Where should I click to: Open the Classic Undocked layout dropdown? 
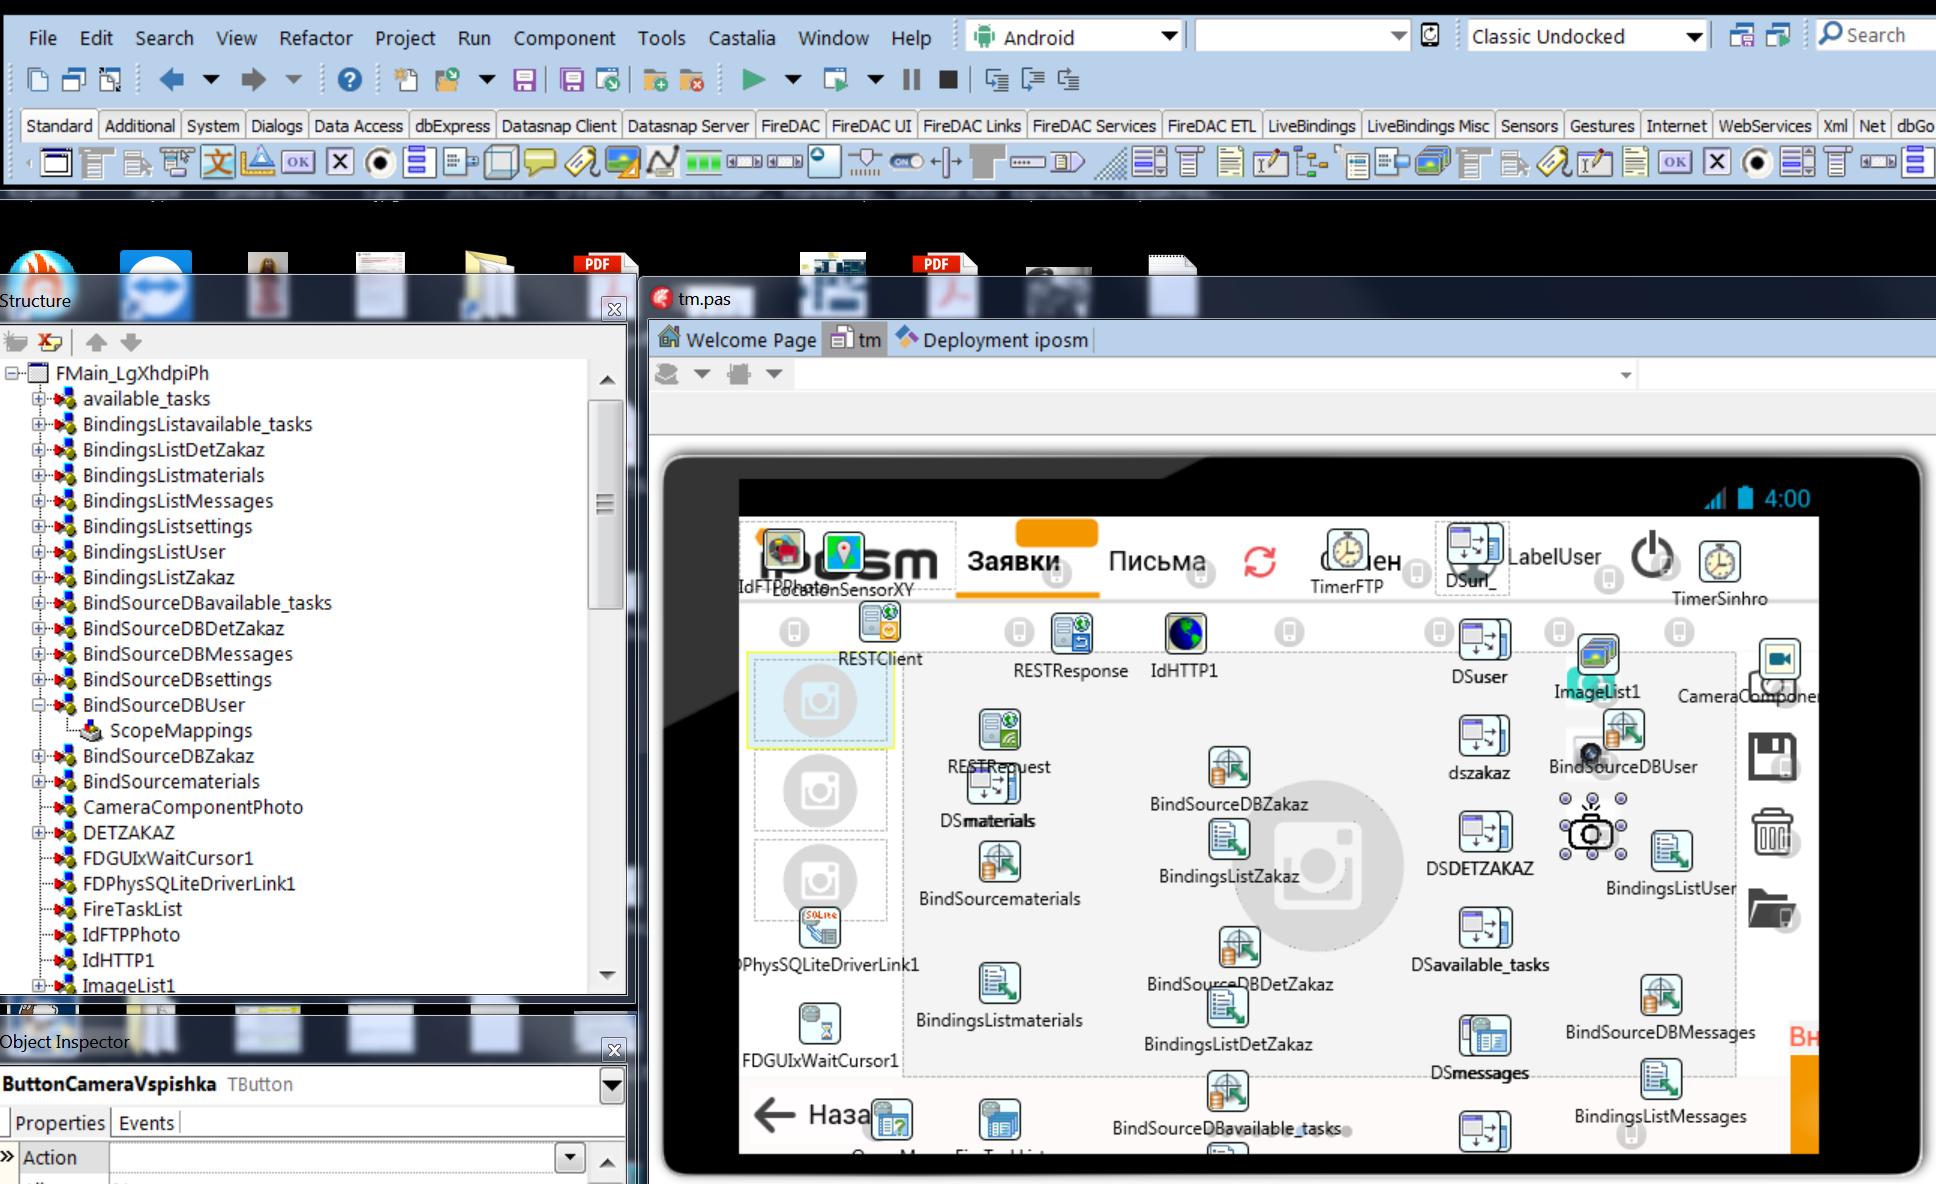(1693, 37)
